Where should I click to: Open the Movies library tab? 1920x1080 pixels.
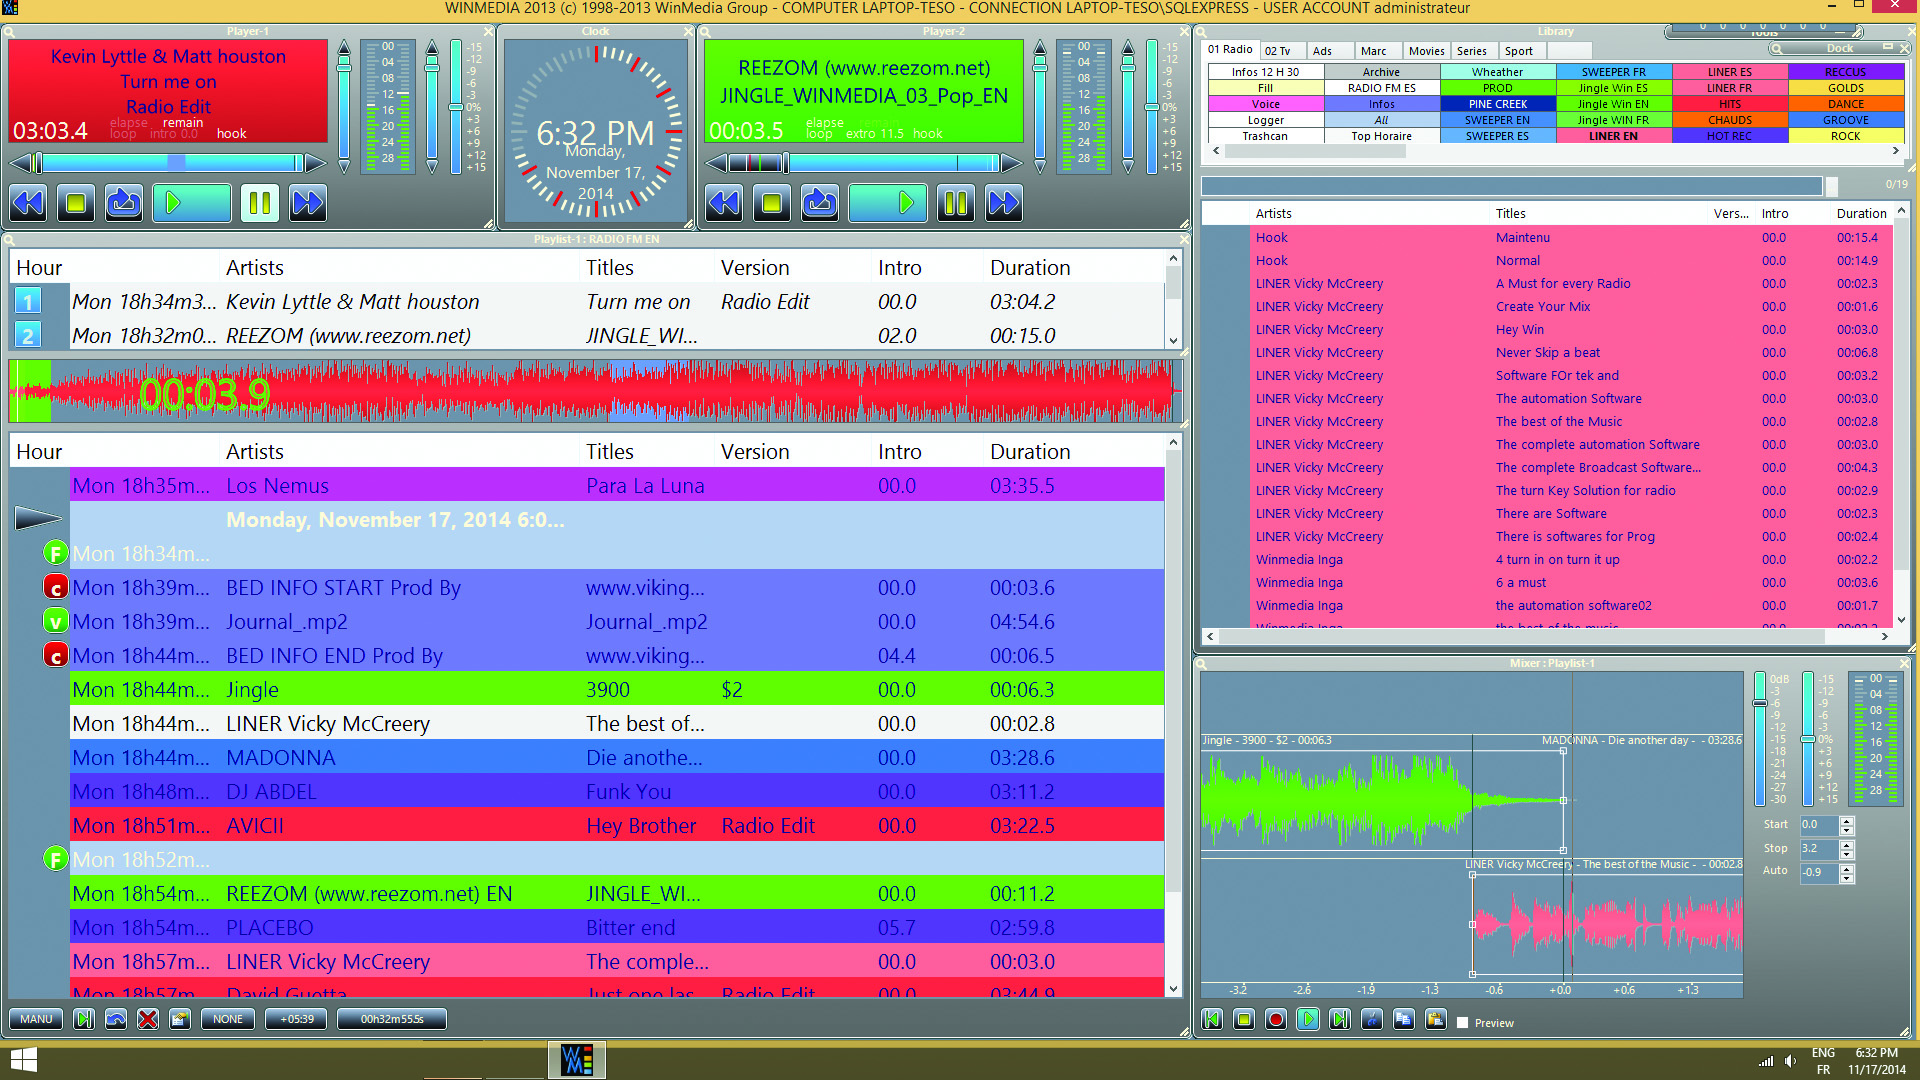(x=1426, y=51)
